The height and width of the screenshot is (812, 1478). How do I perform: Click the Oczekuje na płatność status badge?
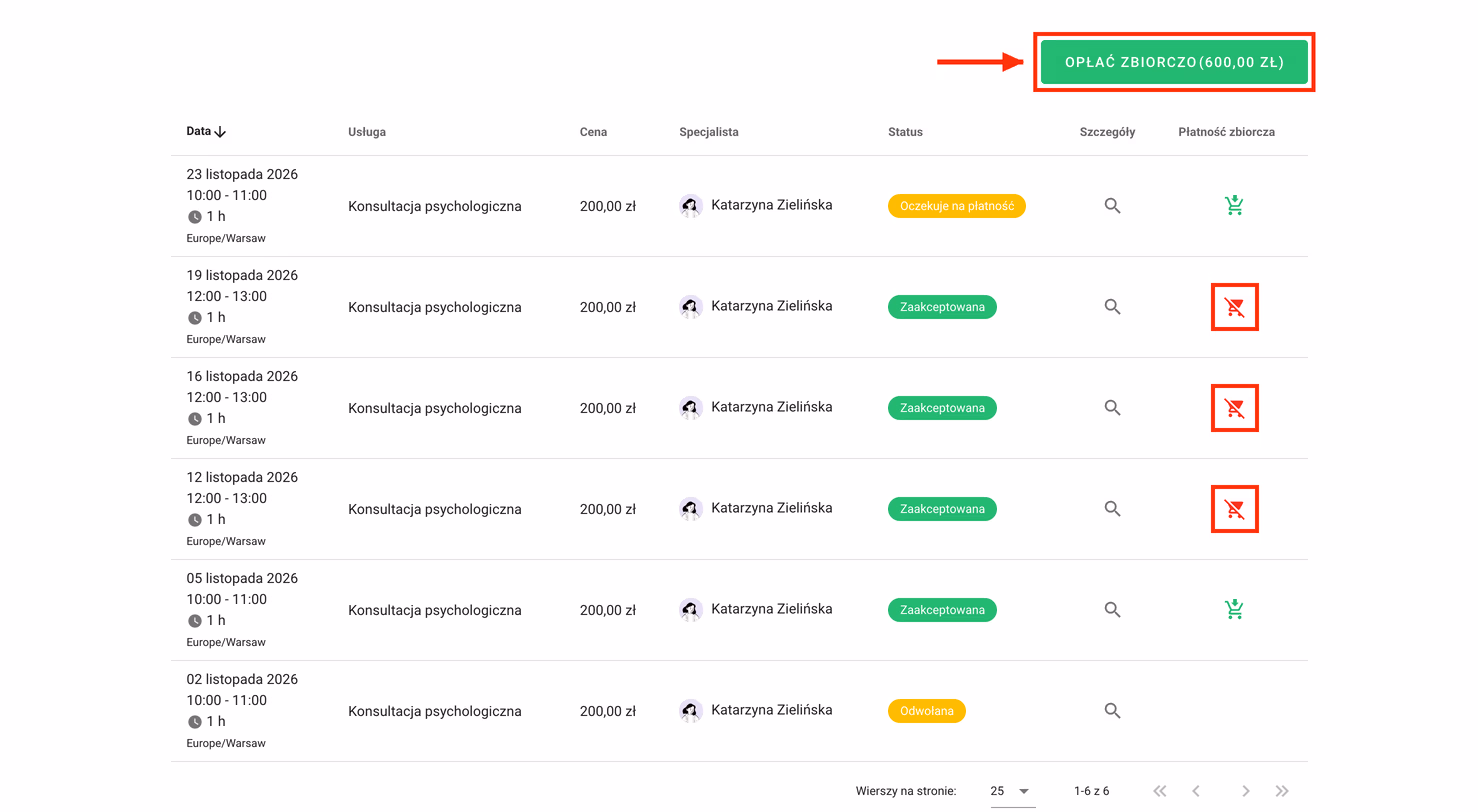(x=957, y=206)
